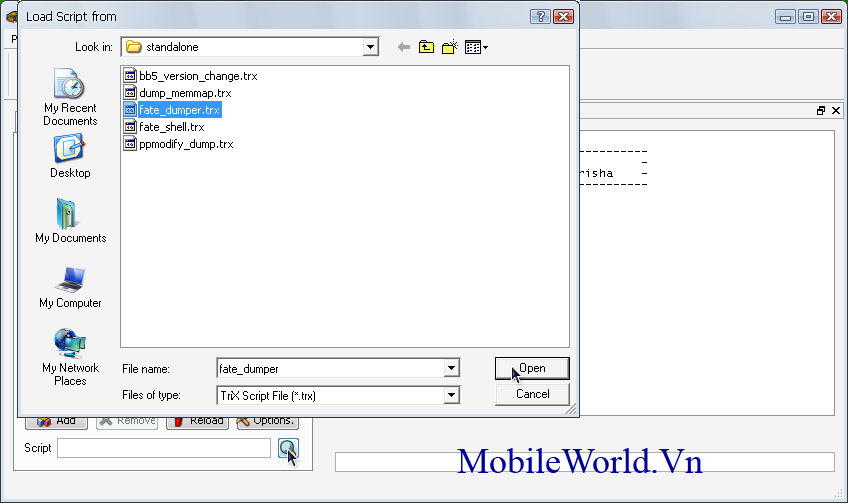This screenshot has height=503, width=848.
Task: Cancel the Load Script dialog
Action: [532, 394]
